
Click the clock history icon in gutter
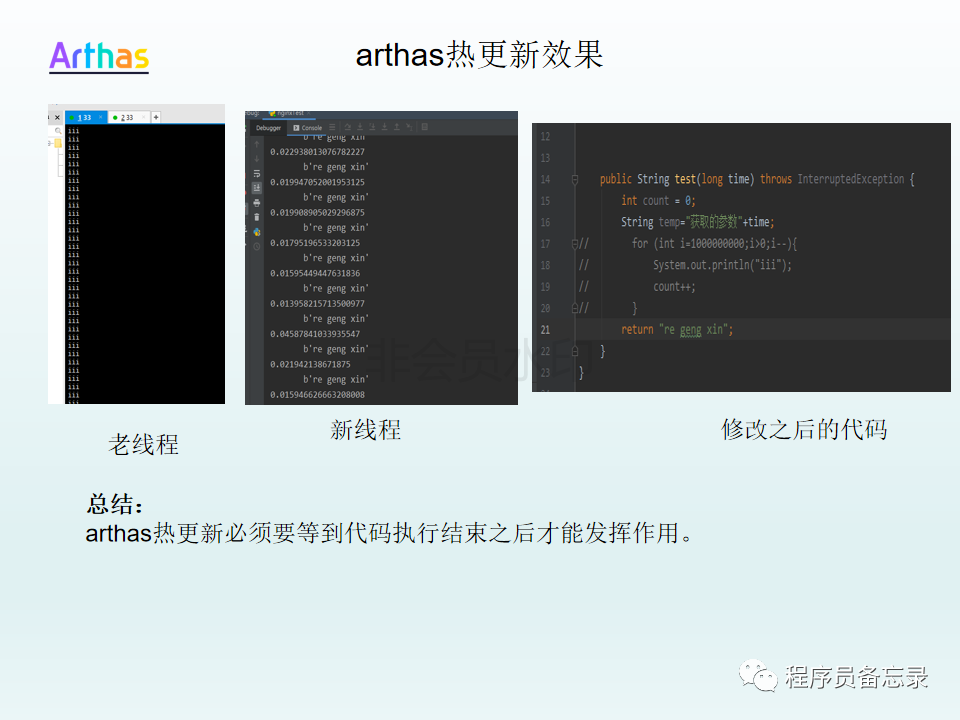click(257, 247)
